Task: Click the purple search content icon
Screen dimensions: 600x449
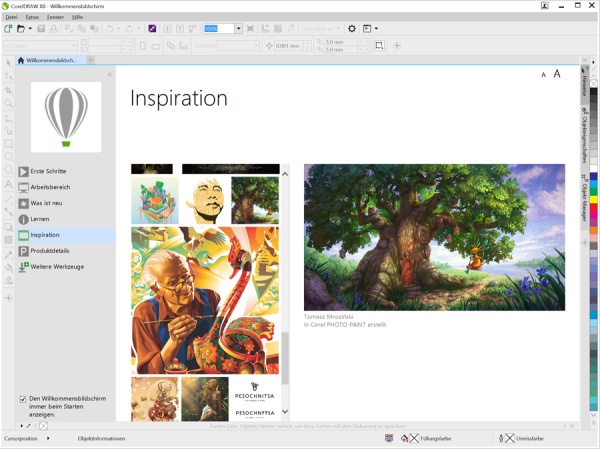Action: point(152,28)
